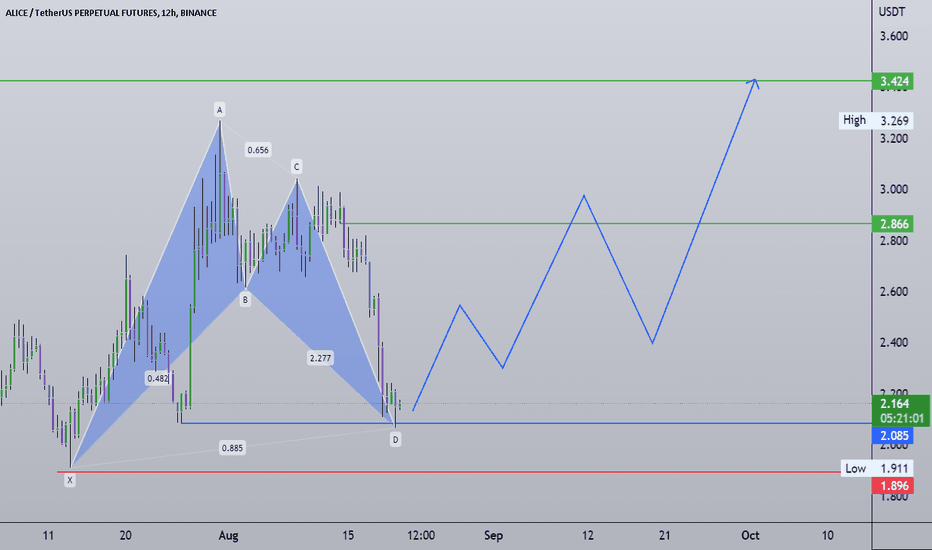Click the 2.800 price axis tick
932x550 pixels.
[x=894, y=241]
